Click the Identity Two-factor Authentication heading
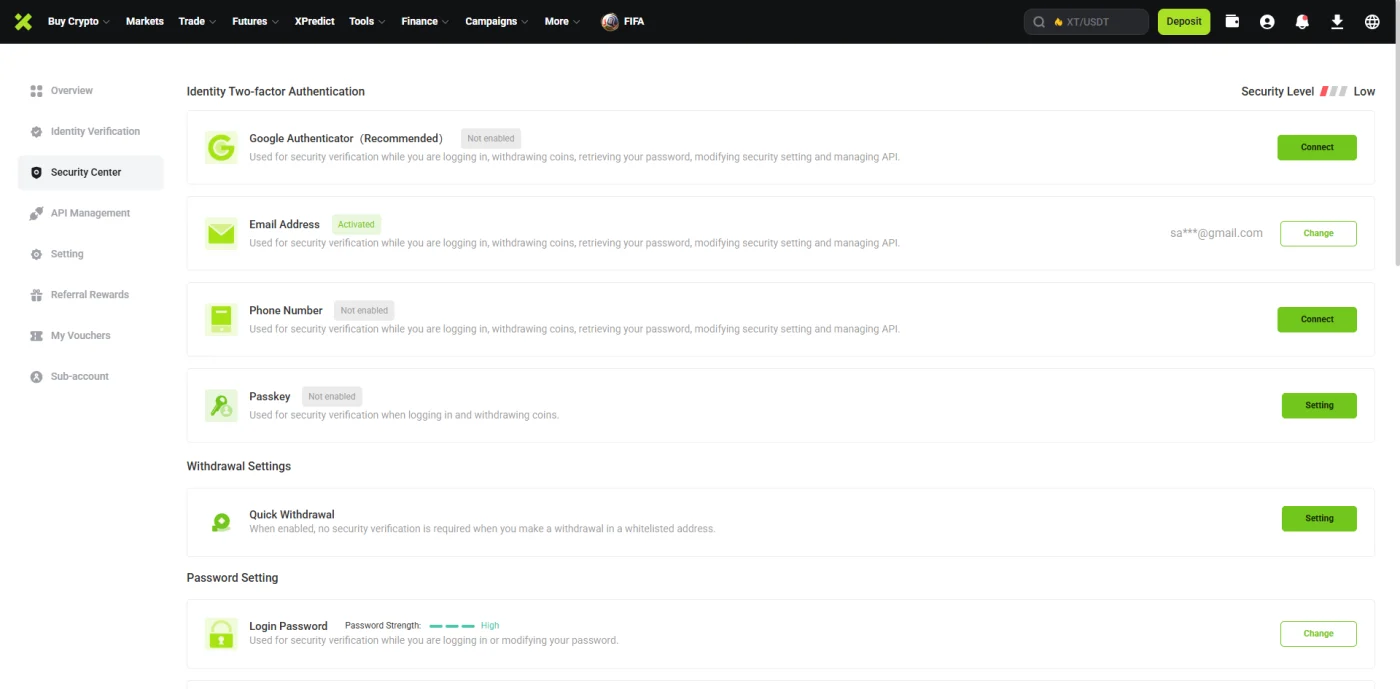1400x689 pixels. pyautogui.click(x=276, y=92)
